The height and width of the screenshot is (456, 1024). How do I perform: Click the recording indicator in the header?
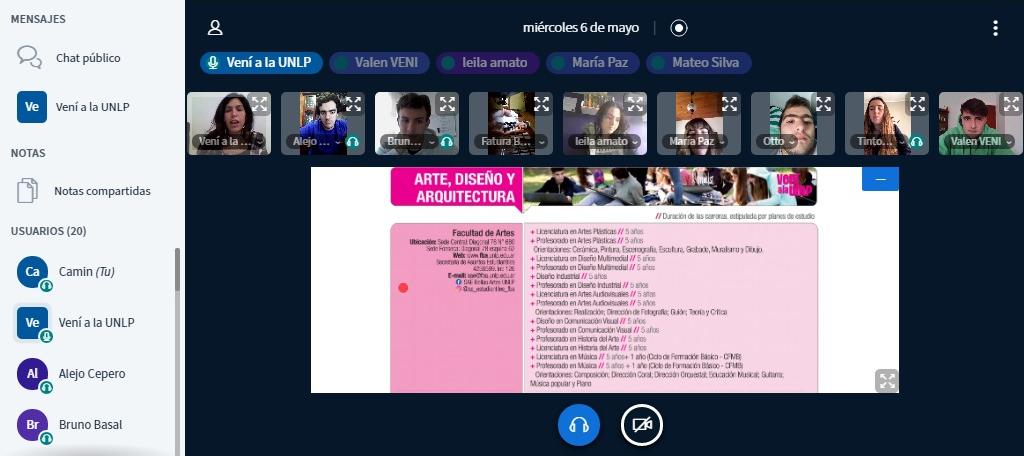point(679,28)
